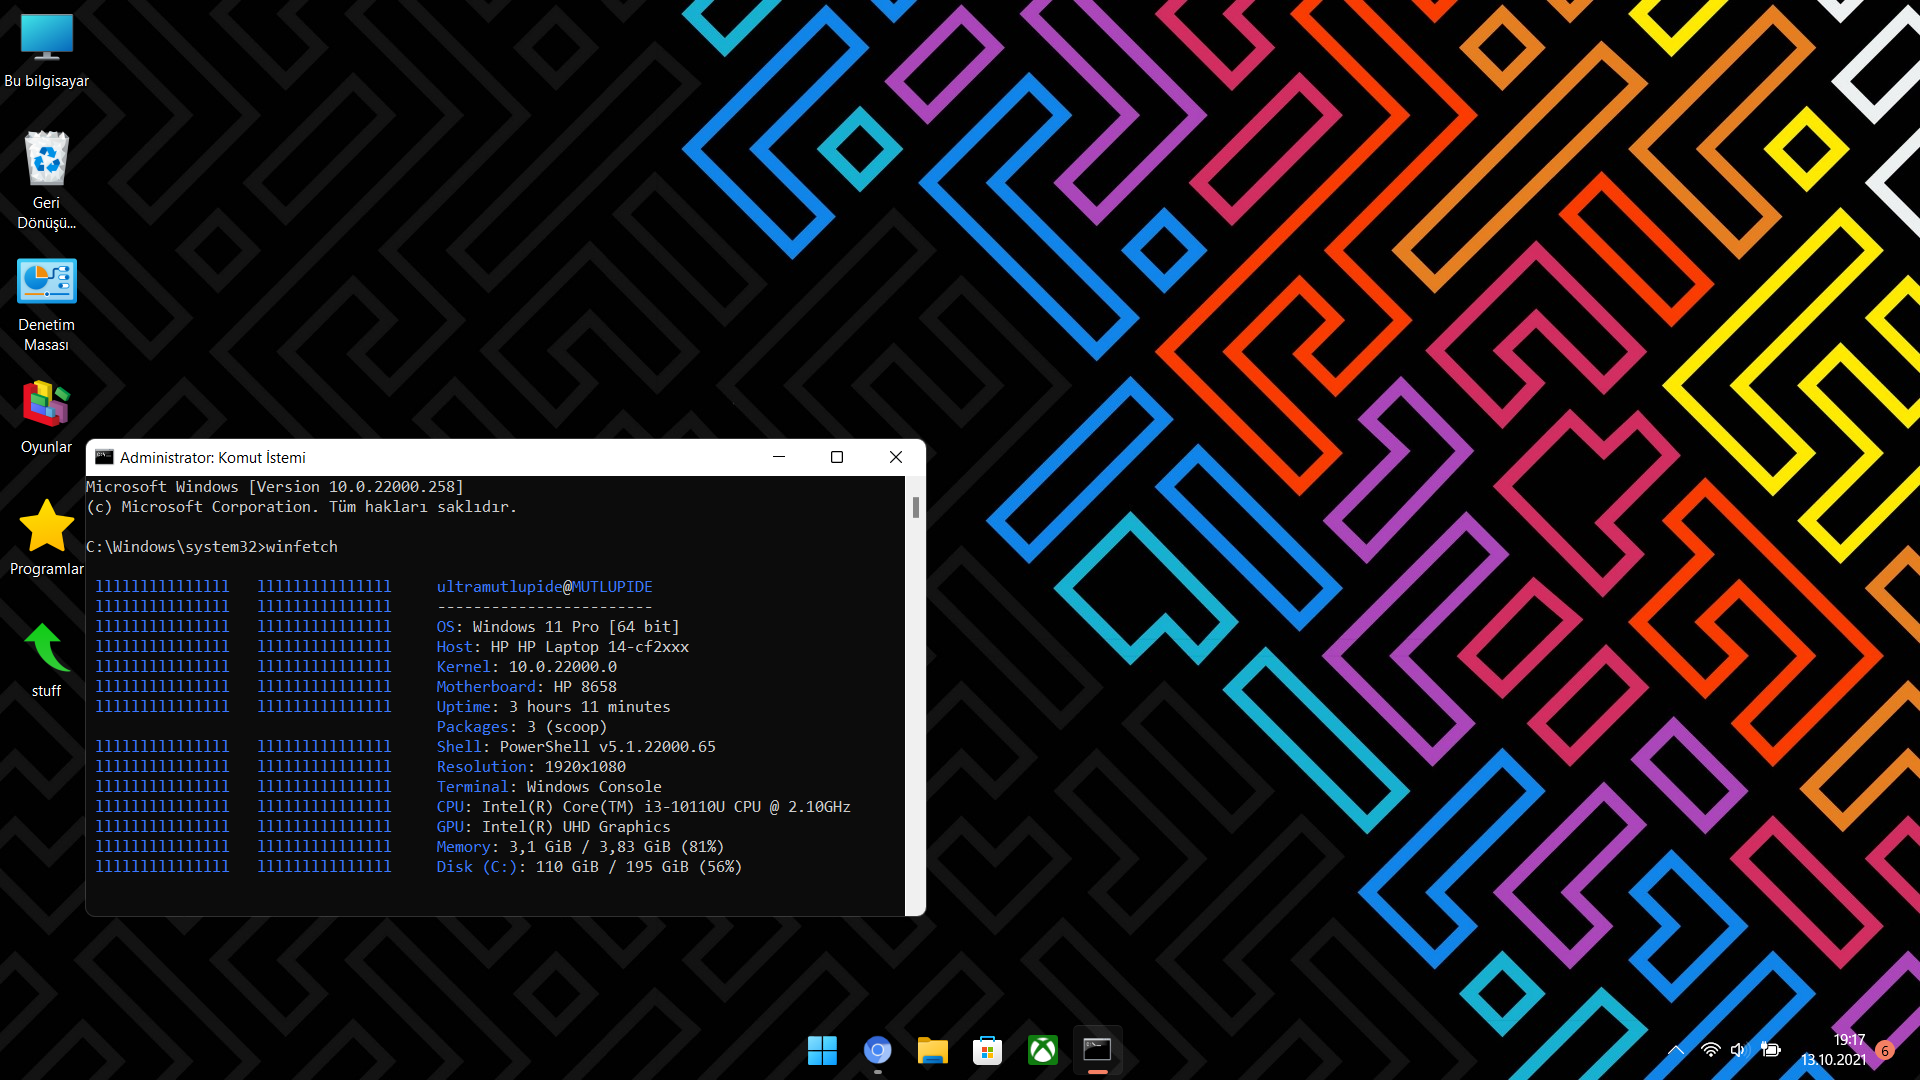Open the Xbox app taskbar icon
Viewport: 1920px width, 1080px height.
(1042, 1050)
